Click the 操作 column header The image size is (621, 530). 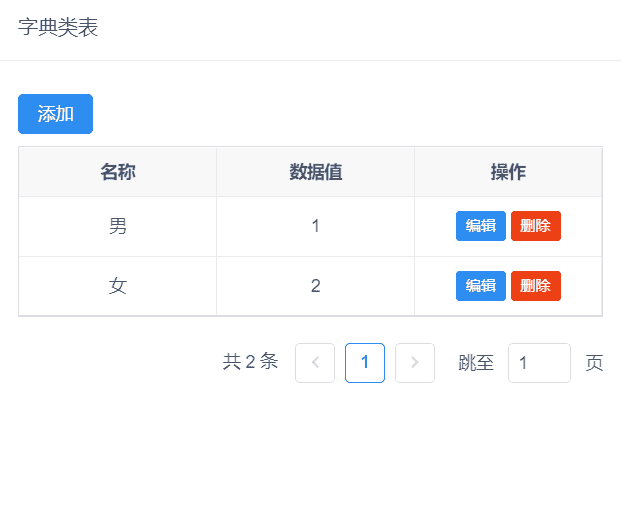pos(508,172)
